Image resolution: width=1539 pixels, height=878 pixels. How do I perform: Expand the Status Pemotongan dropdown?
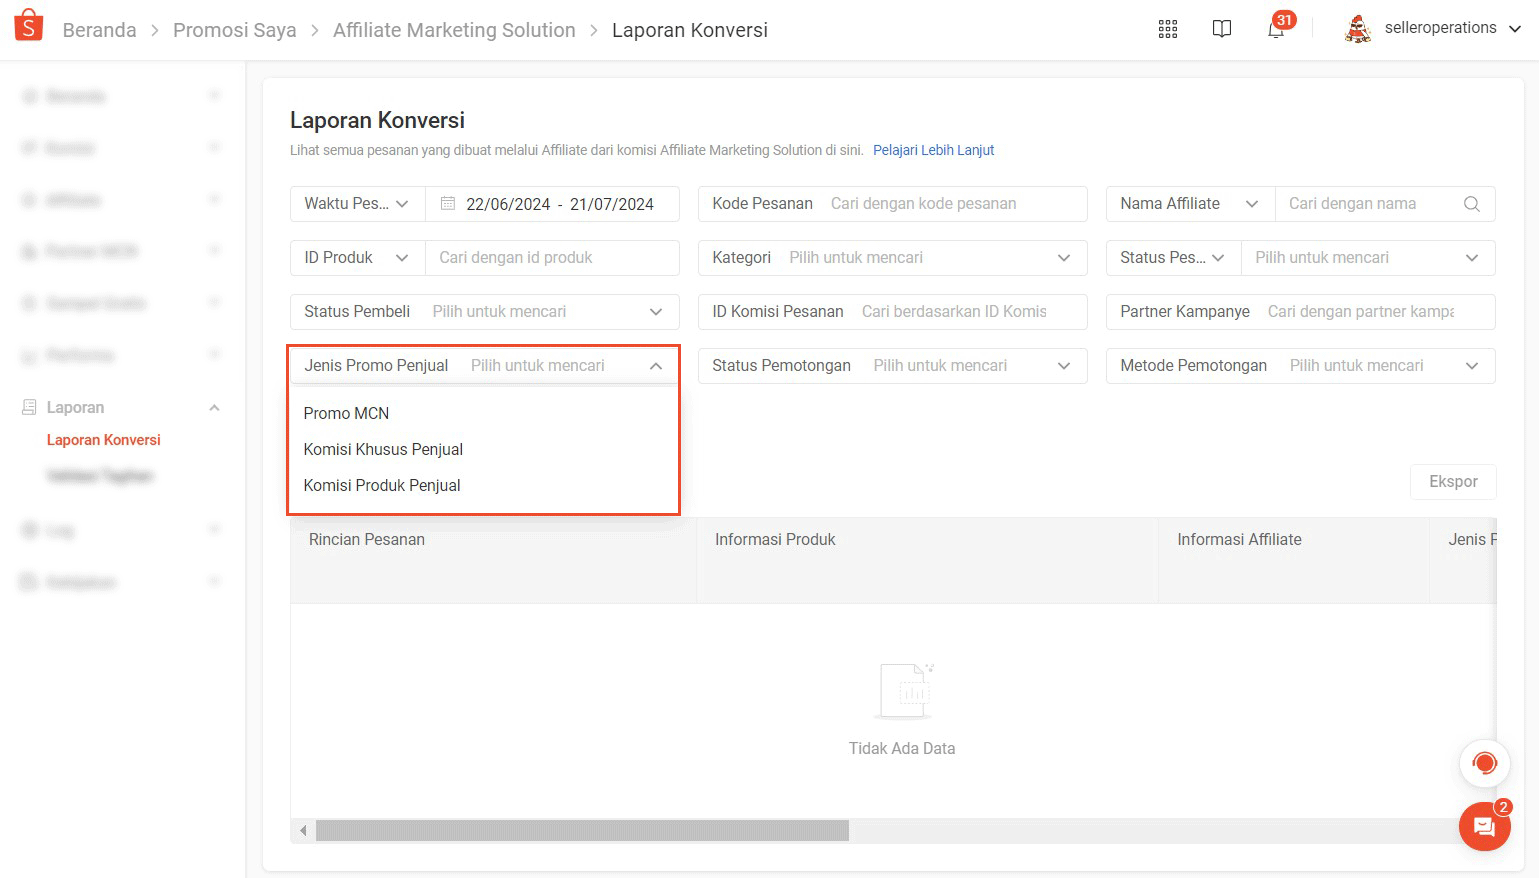click(x=1064, y=366)
